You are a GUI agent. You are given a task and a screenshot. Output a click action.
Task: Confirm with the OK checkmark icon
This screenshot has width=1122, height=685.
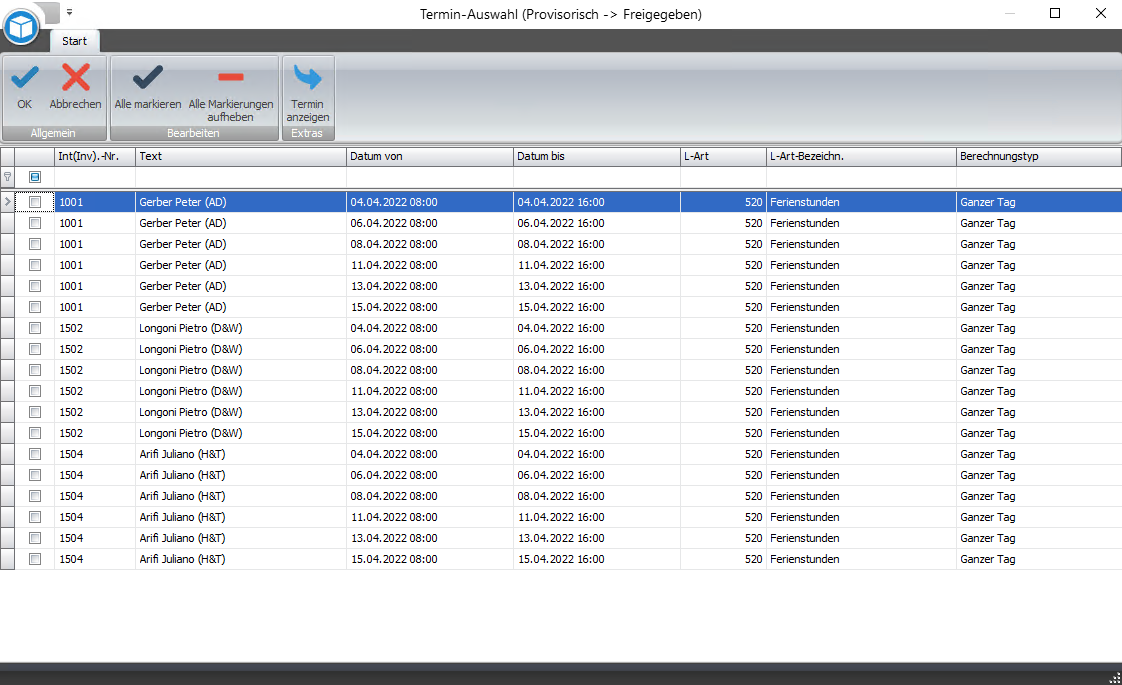point(24,79)
